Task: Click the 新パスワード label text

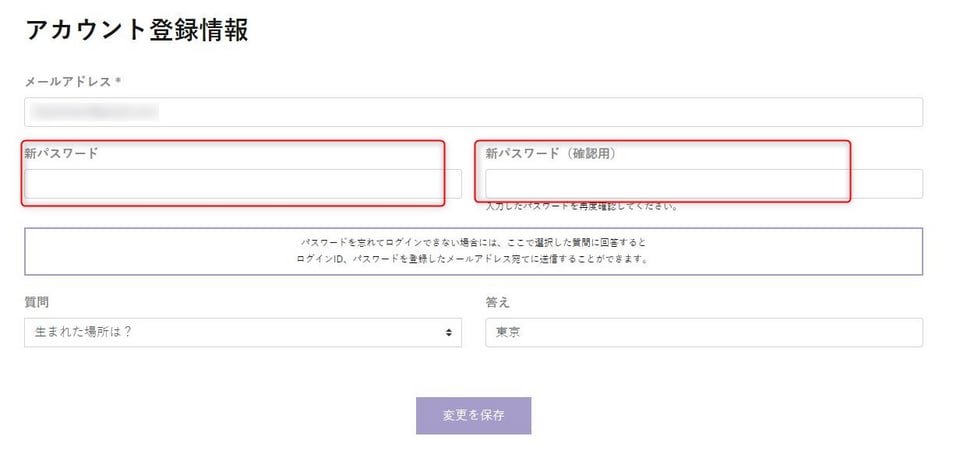Action: pyautogui.click(x=61, y=153)
